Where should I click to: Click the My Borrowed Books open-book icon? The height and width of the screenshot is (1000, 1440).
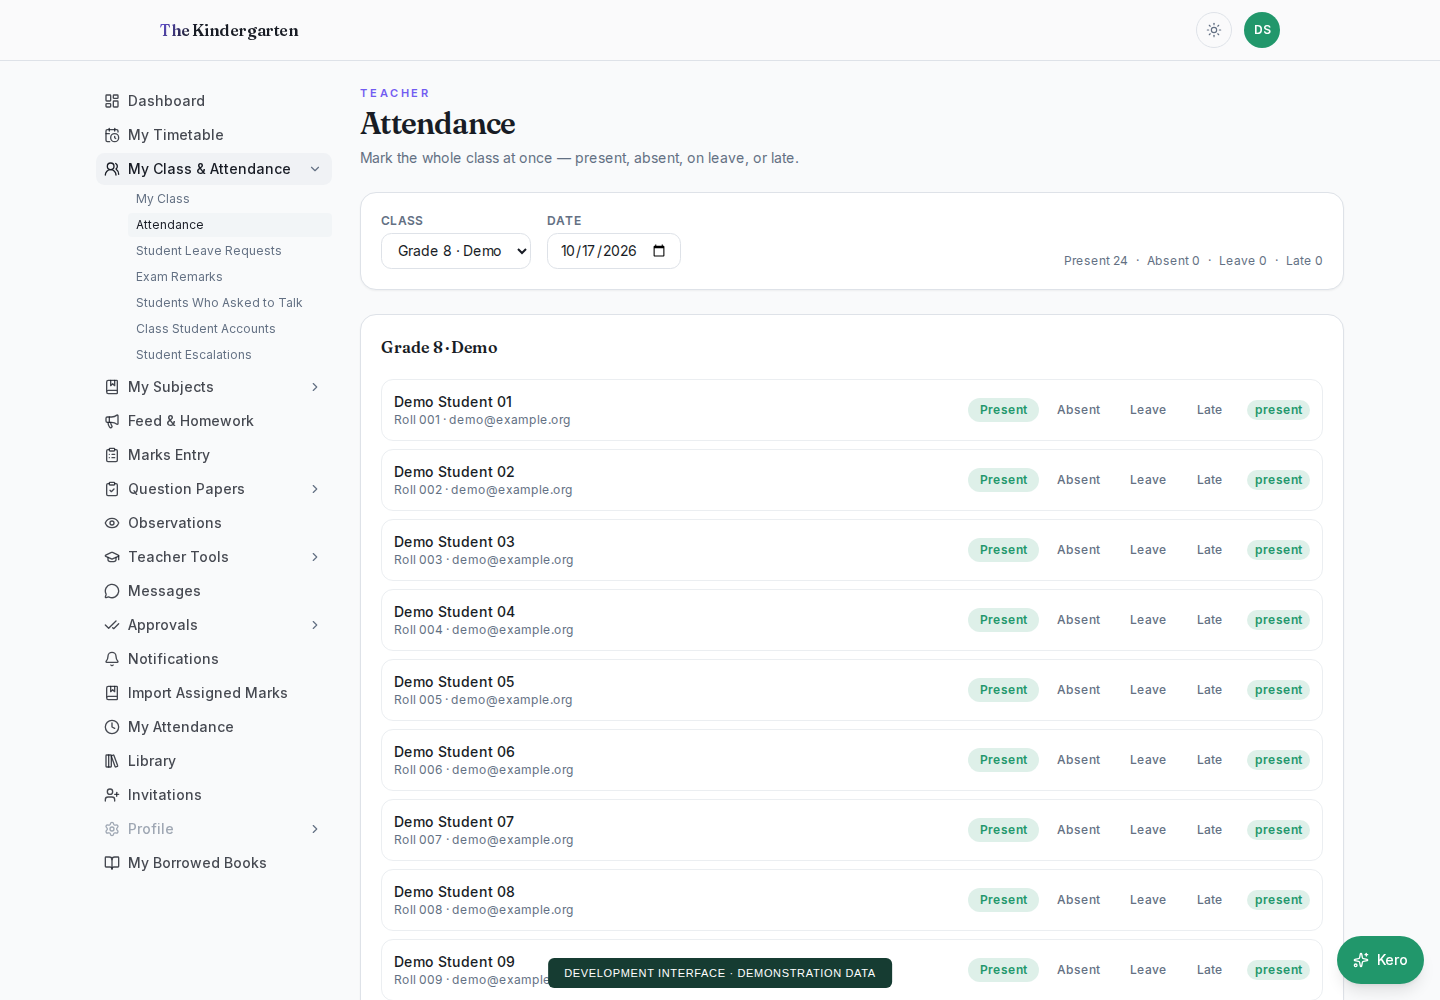(112, 863)
